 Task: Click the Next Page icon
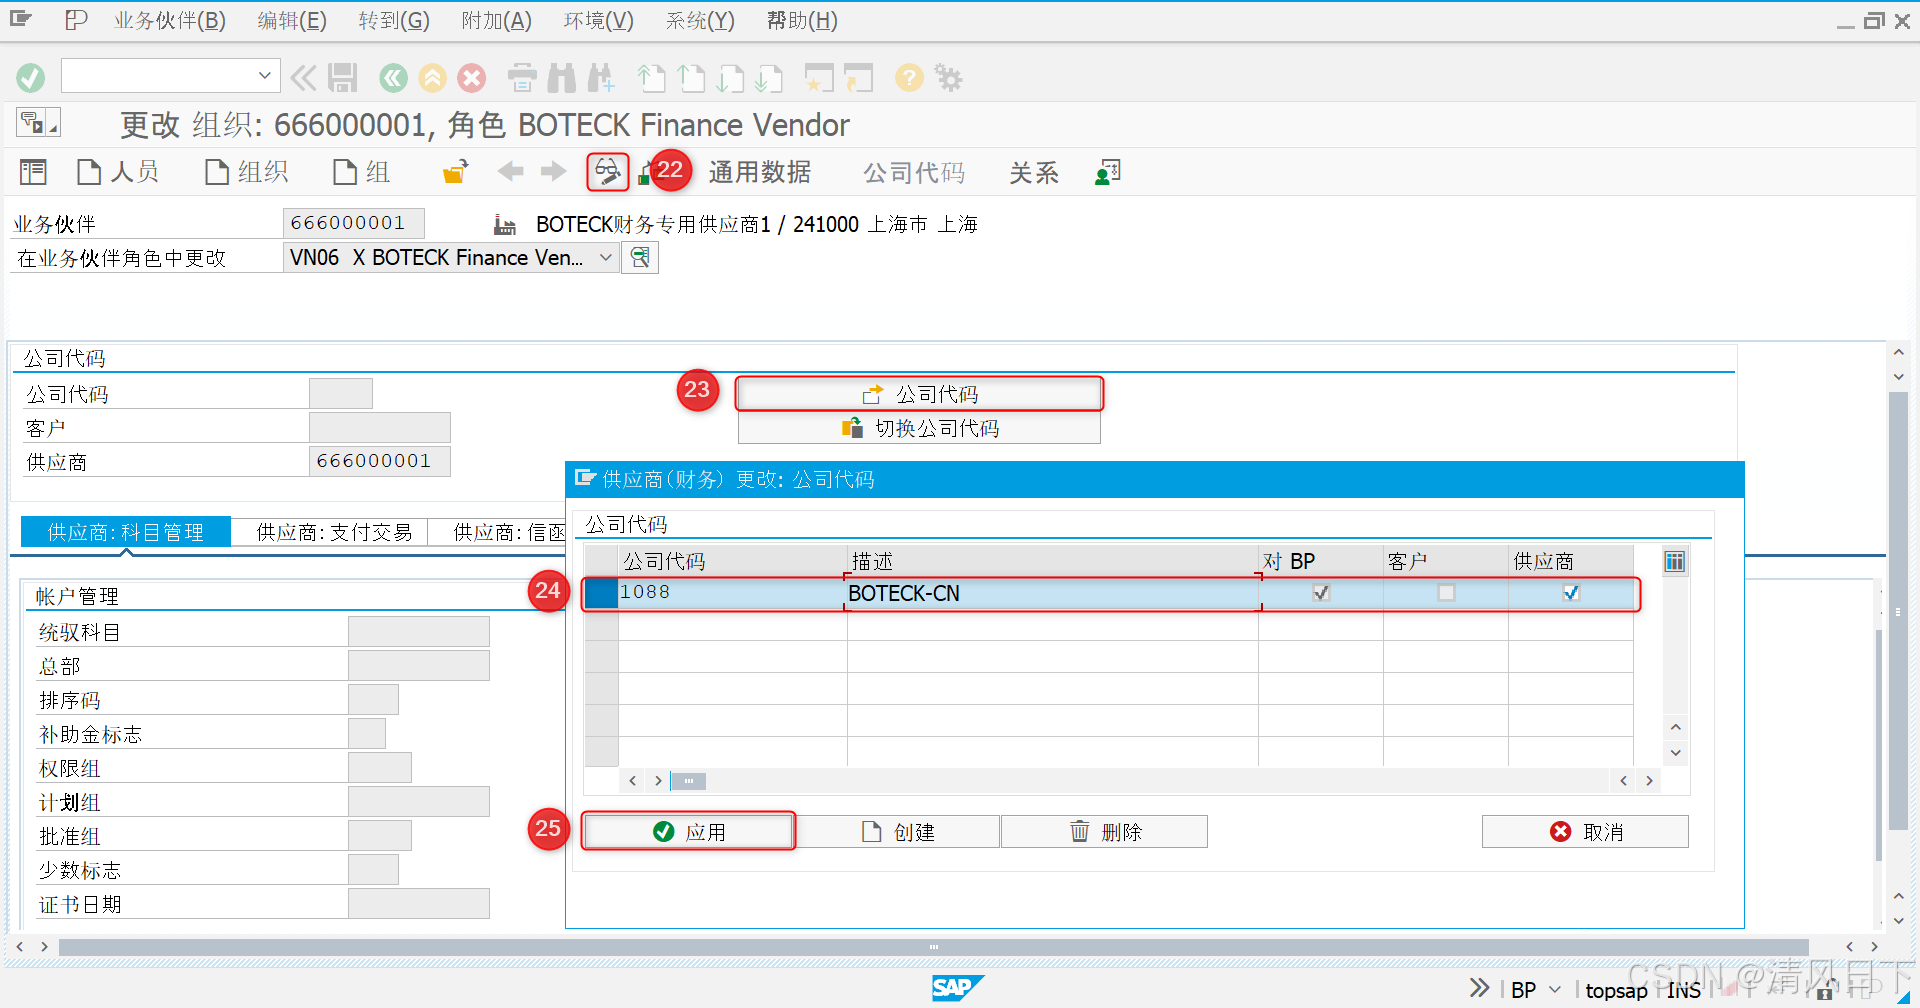click(x=730, y=77)
